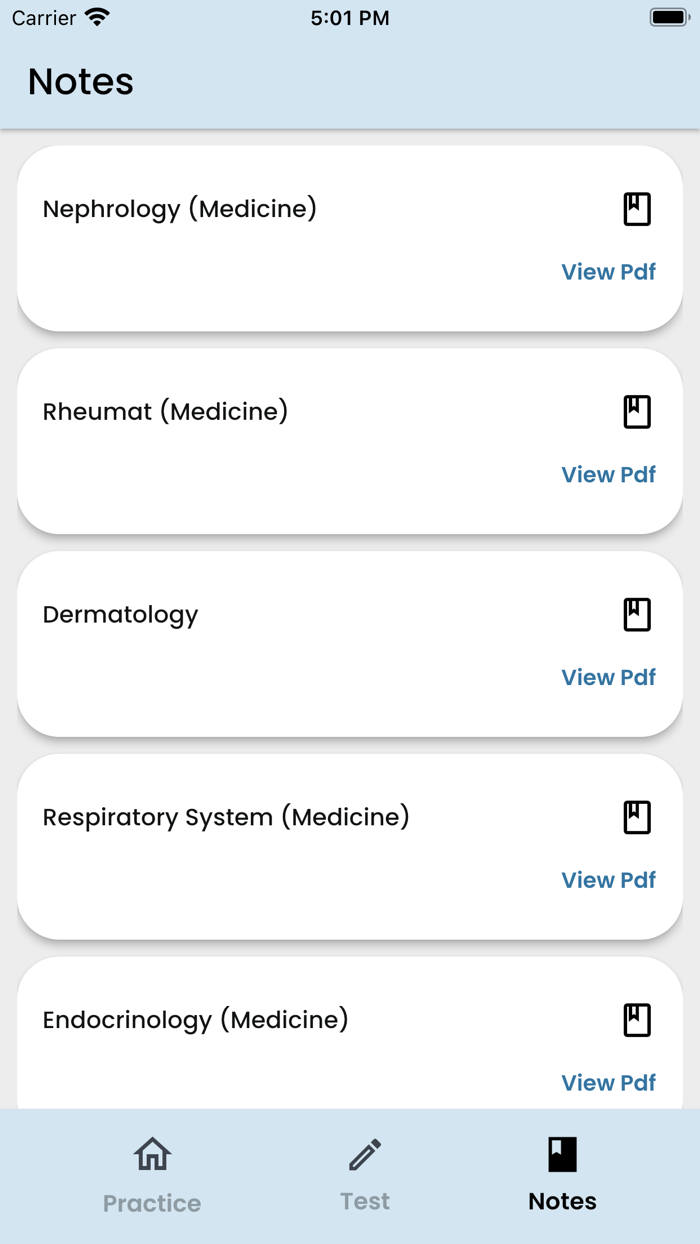Bookmark the Rheumat (Medicine) notes

[637, 411]
